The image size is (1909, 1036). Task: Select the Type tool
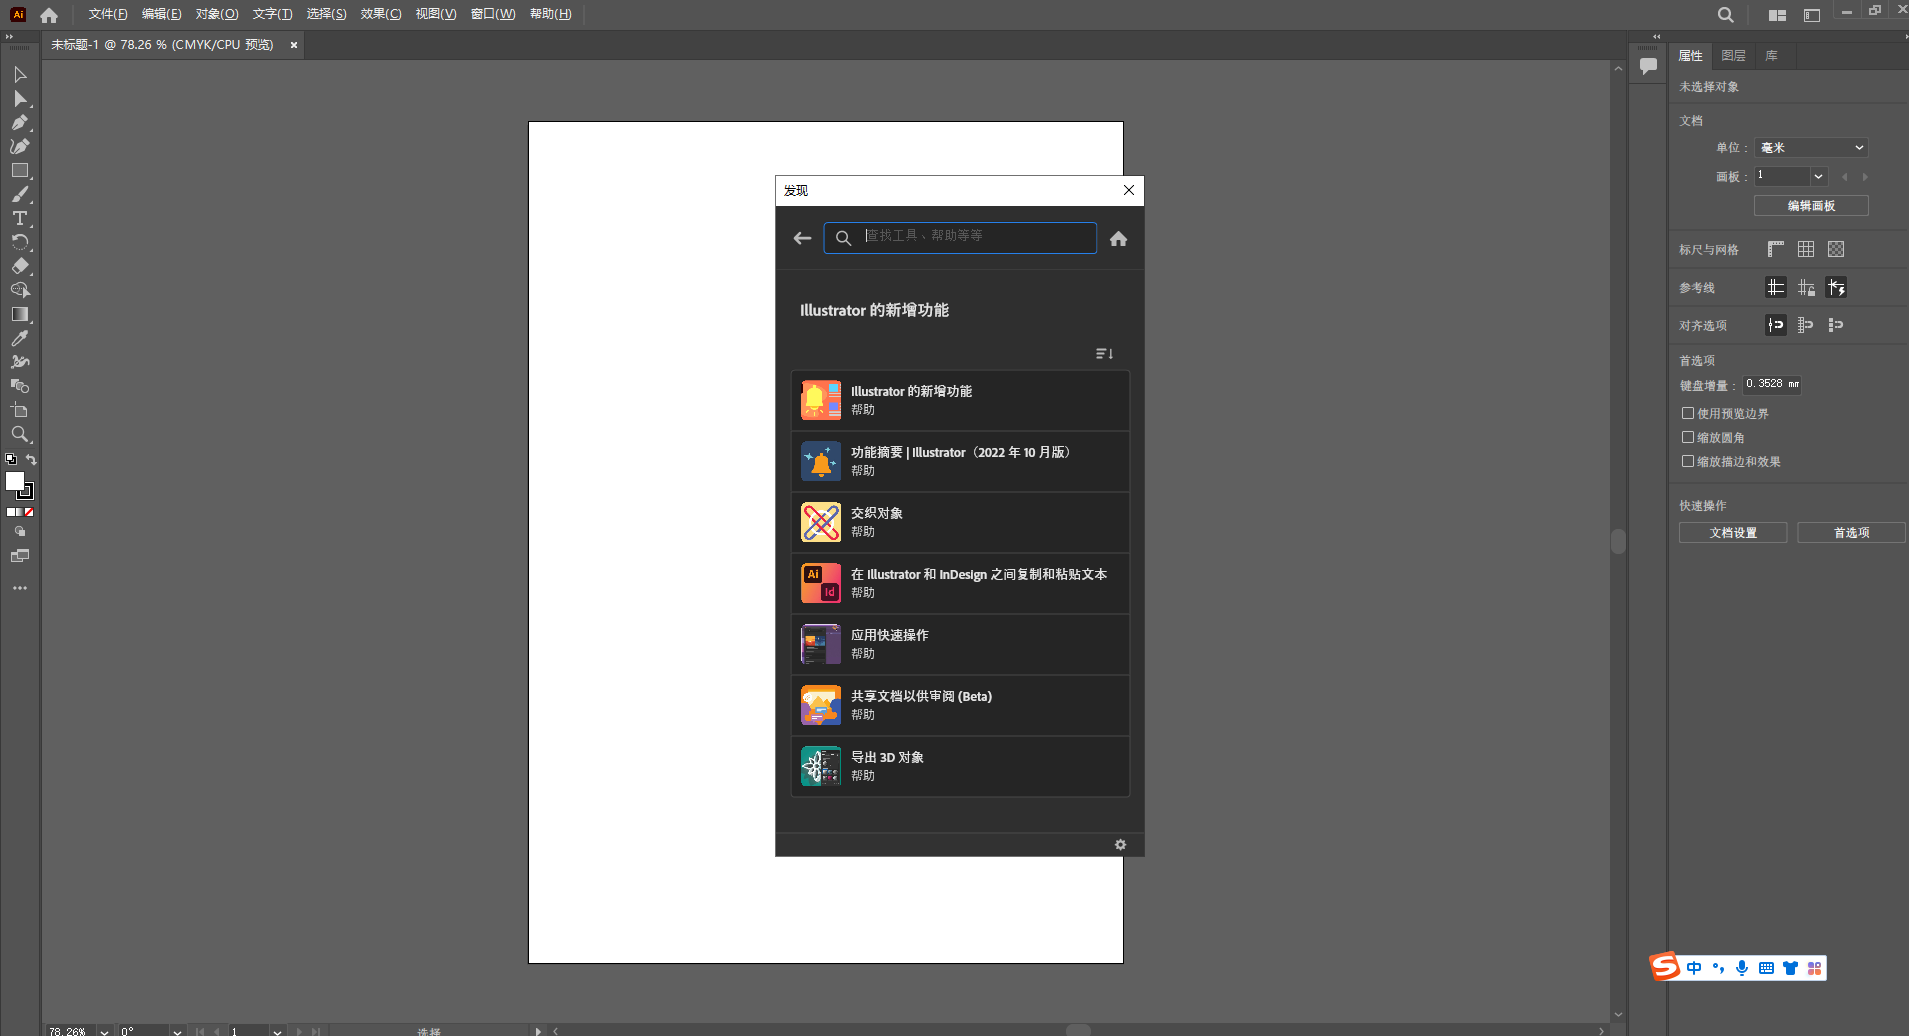(19, 219)
